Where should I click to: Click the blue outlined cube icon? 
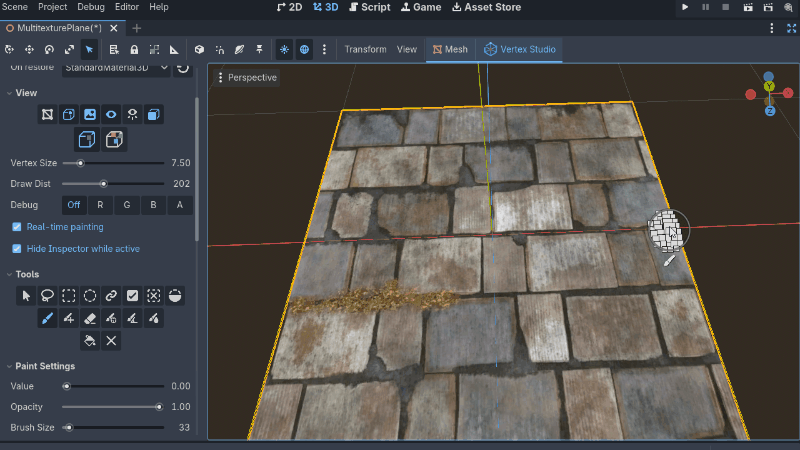click(x=87, y=139)
